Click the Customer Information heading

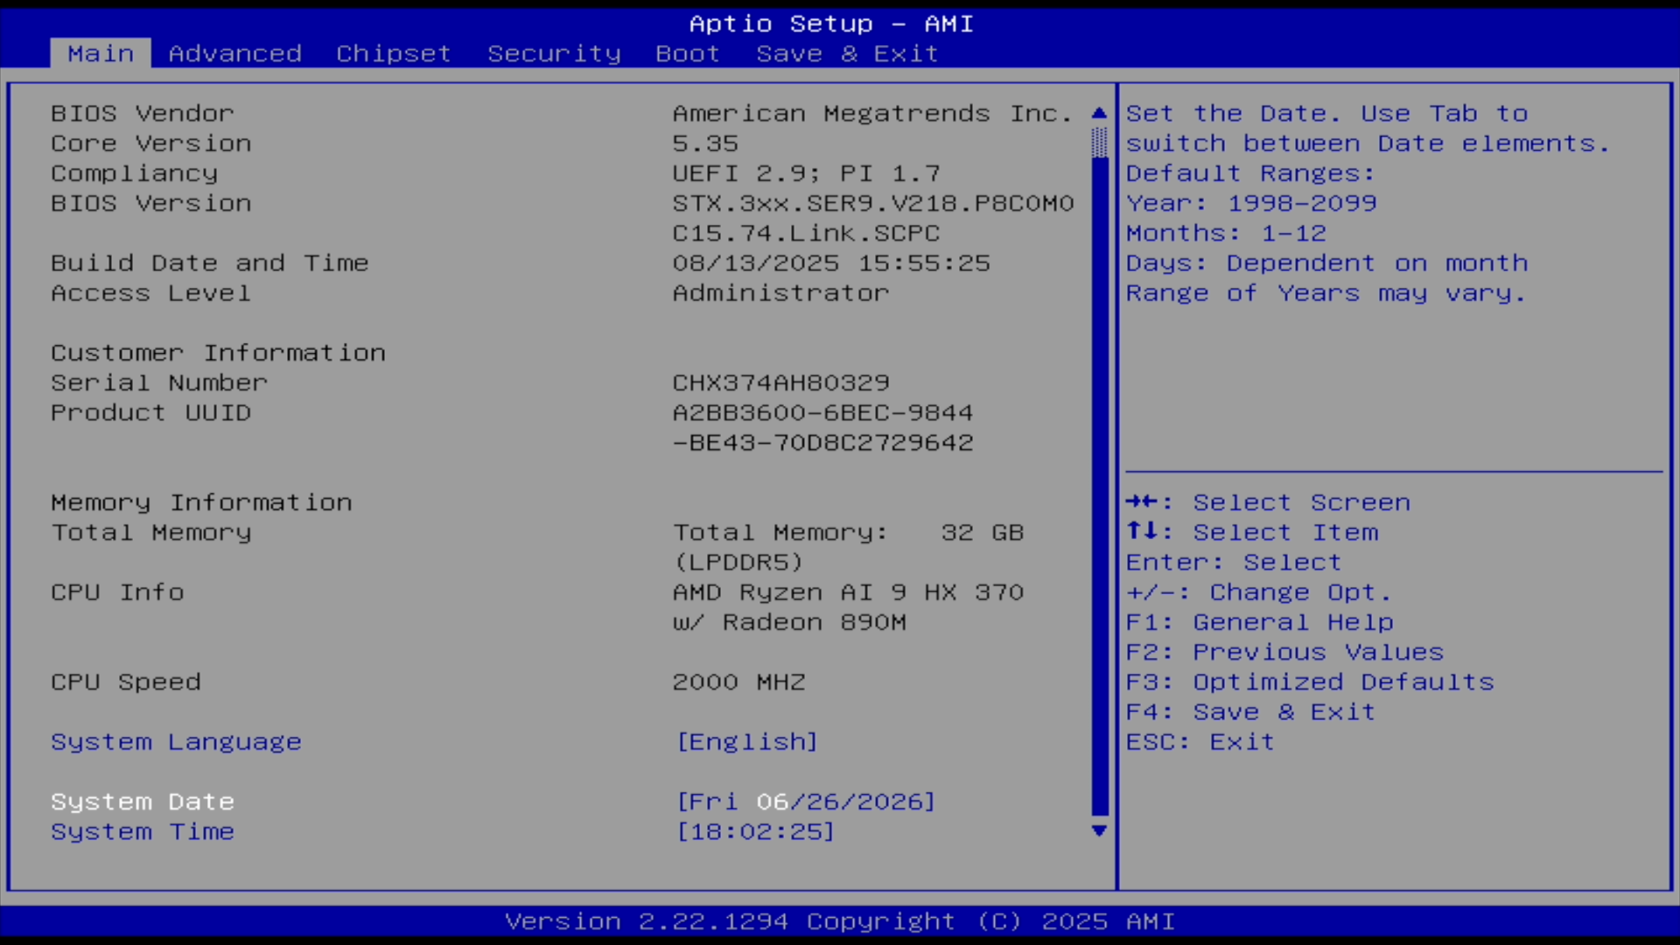218,353
